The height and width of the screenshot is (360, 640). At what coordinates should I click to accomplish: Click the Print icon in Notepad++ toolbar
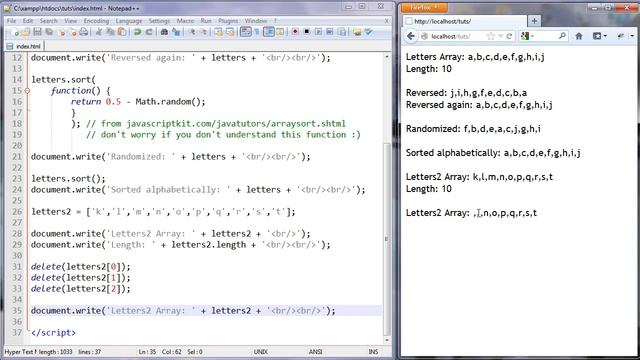pyautogui.click(x=84, y=32)
